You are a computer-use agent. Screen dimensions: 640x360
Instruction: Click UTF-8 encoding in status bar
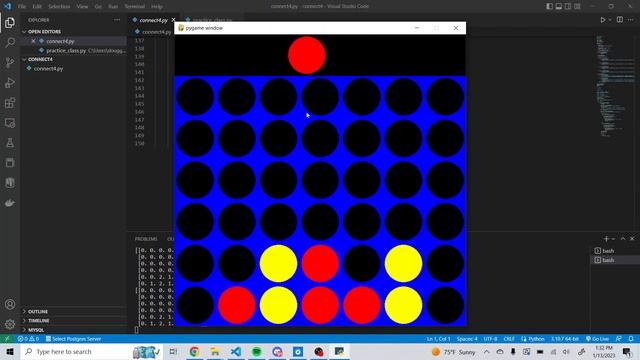pyautogui.click(x=490, y=339)
